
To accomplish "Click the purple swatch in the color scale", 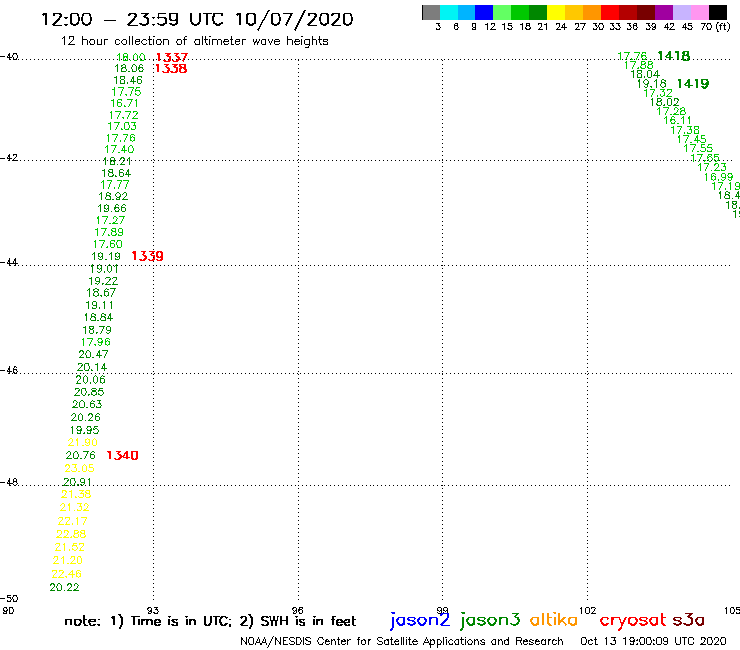I will (664, 12).
